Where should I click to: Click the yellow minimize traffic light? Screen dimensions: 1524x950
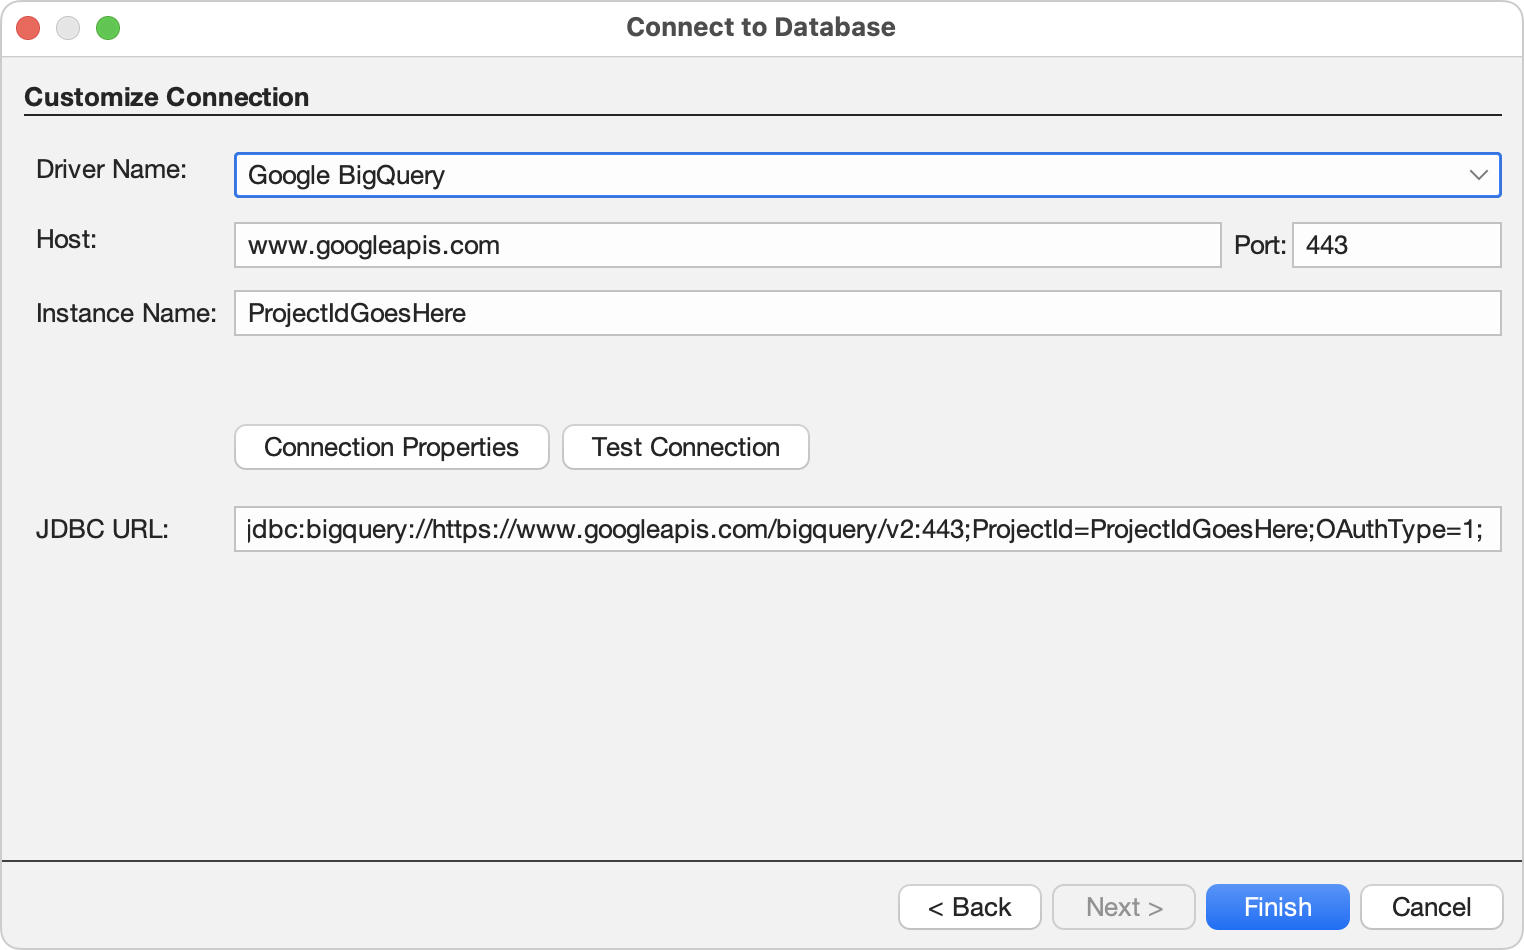point(68,27)
